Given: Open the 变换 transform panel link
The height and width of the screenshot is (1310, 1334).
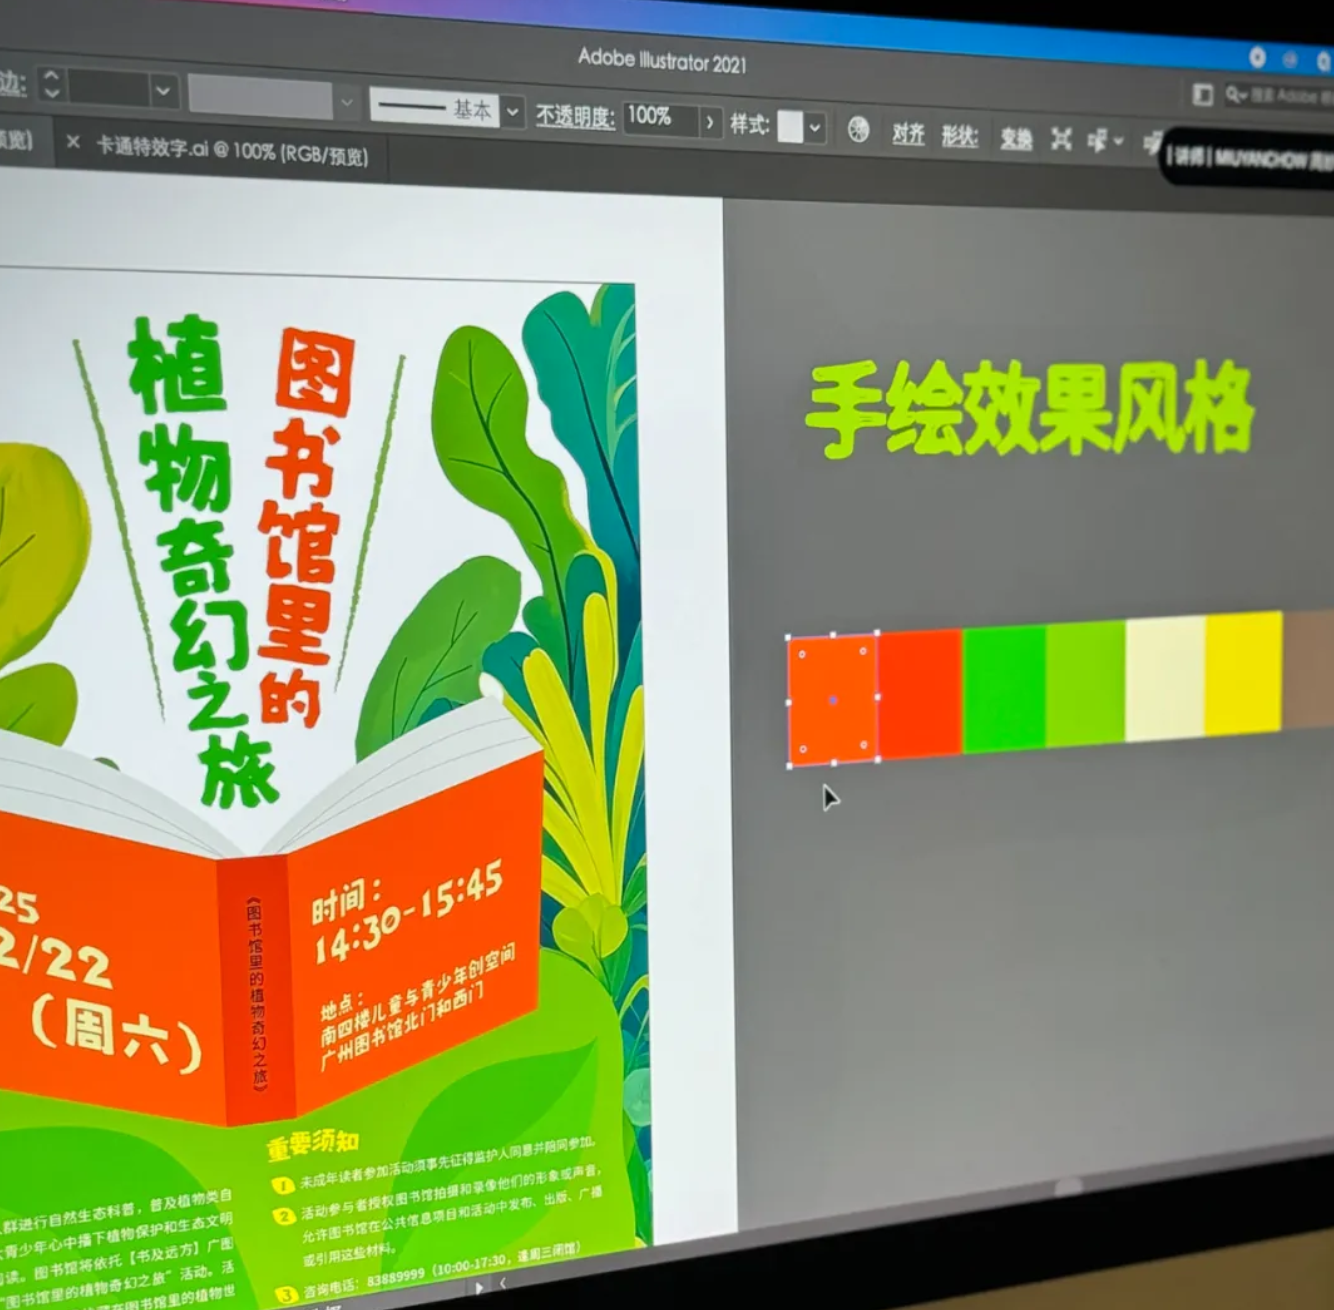Looking at the screenshot, I should click(x=1015, y=138).
